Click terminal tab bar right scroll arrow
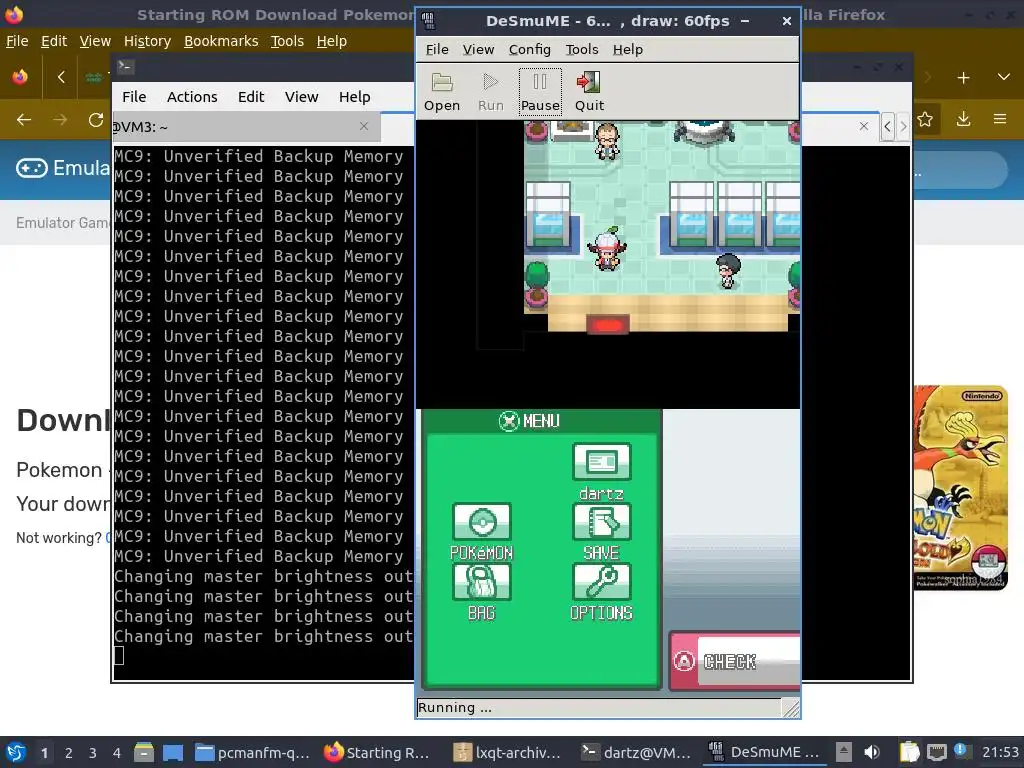Image resolution: width=1024 pixels, height=768 pixels. pyautogui.click(x=903, y=126)
